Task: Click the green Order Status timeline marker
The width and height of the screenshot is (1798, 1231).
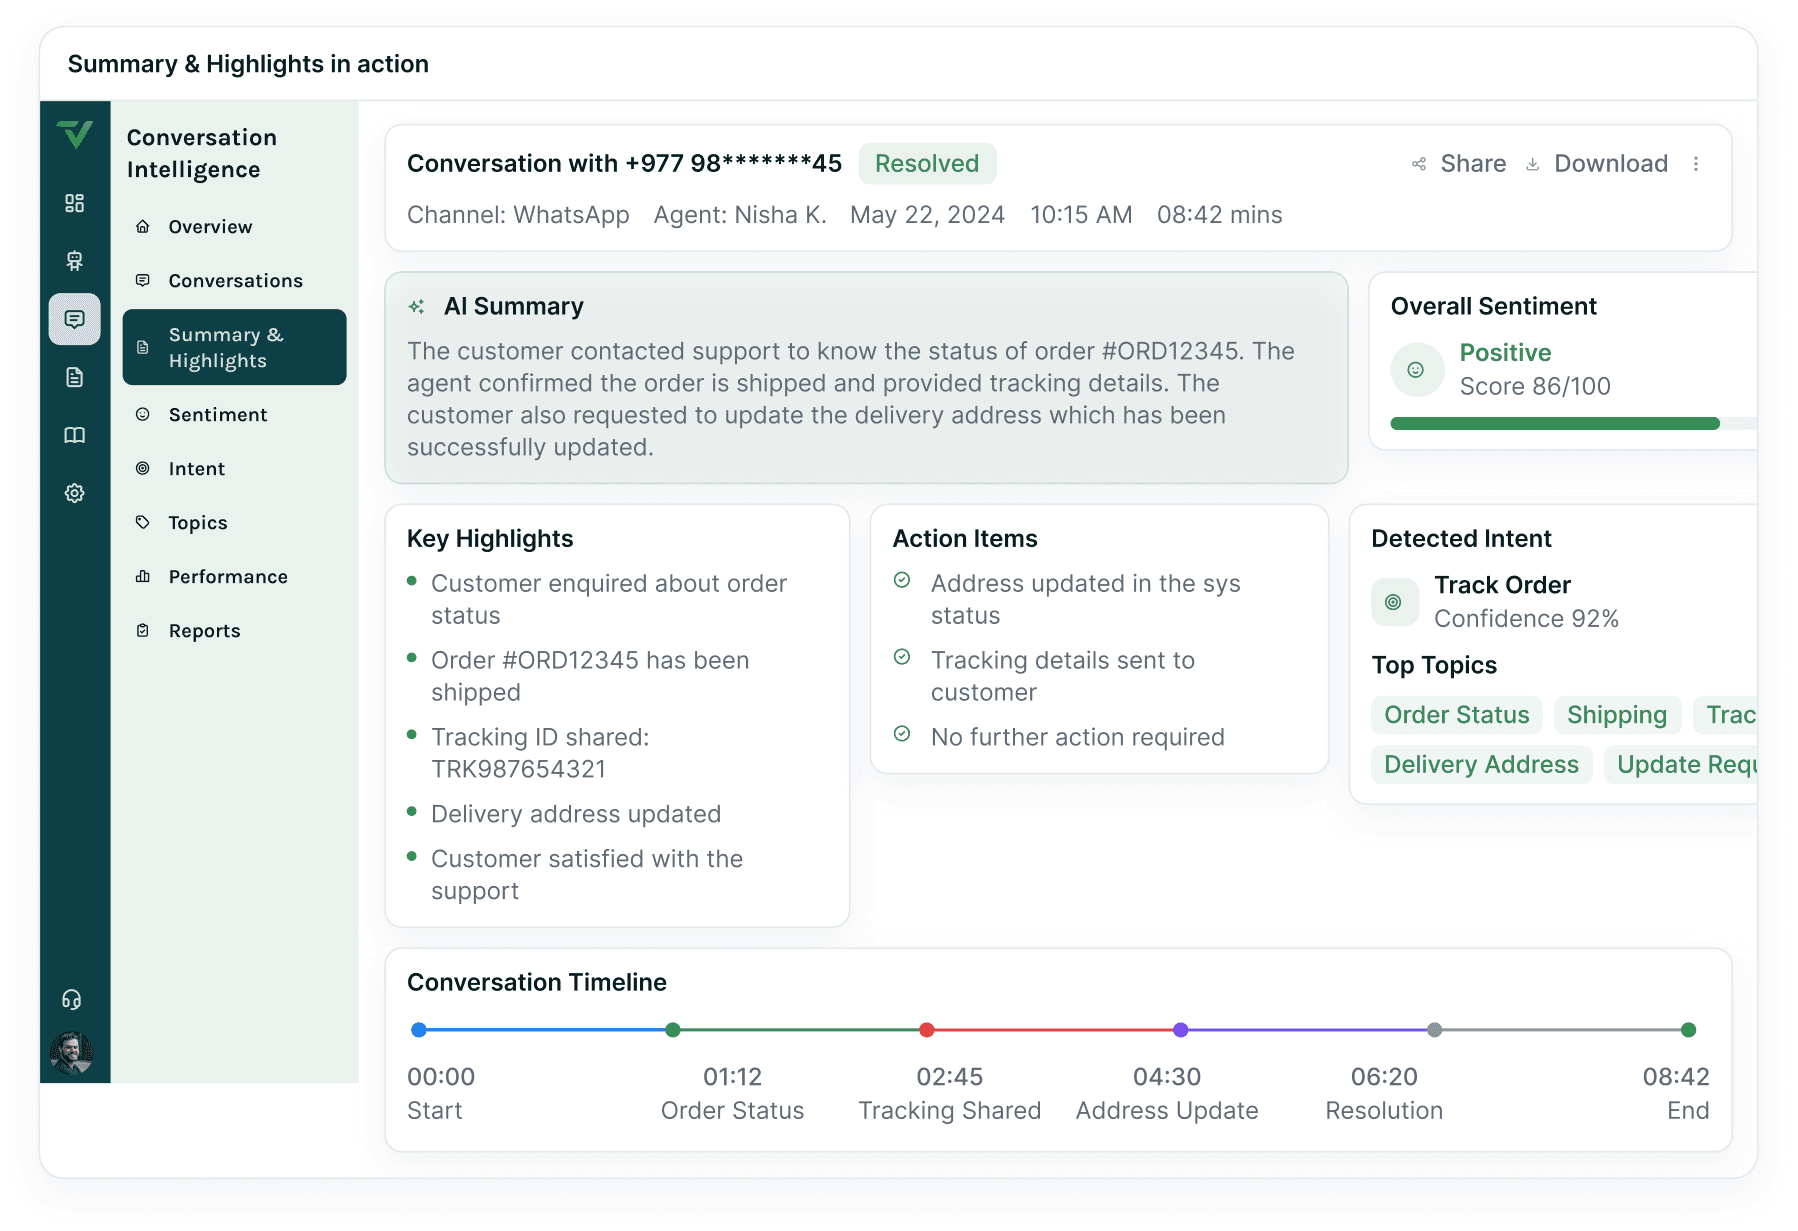Action: coord(673,1030)
